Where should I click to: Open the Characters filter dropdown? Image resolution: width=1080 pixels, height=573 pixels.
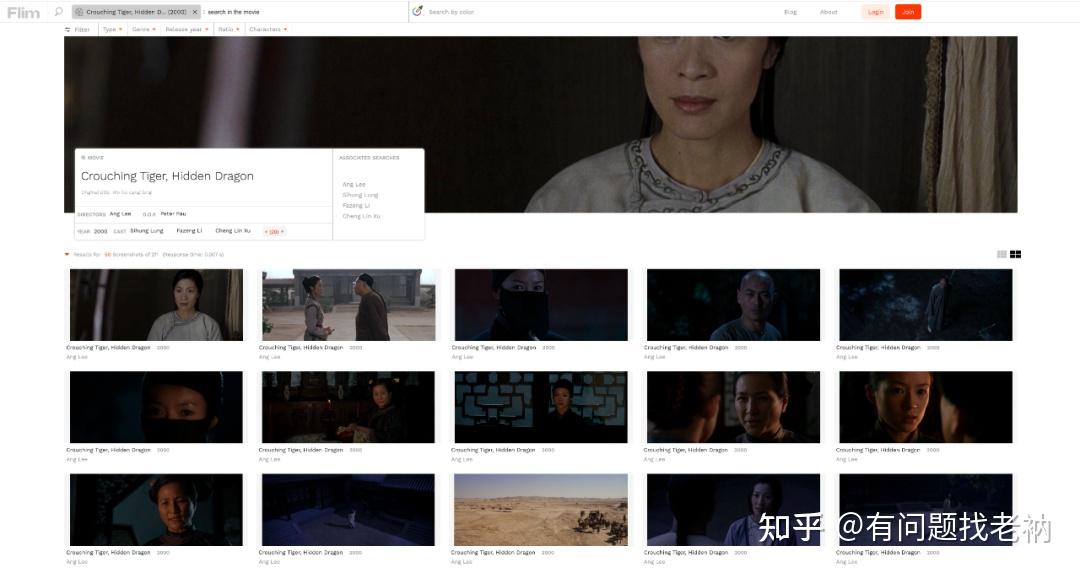point(268,30)
